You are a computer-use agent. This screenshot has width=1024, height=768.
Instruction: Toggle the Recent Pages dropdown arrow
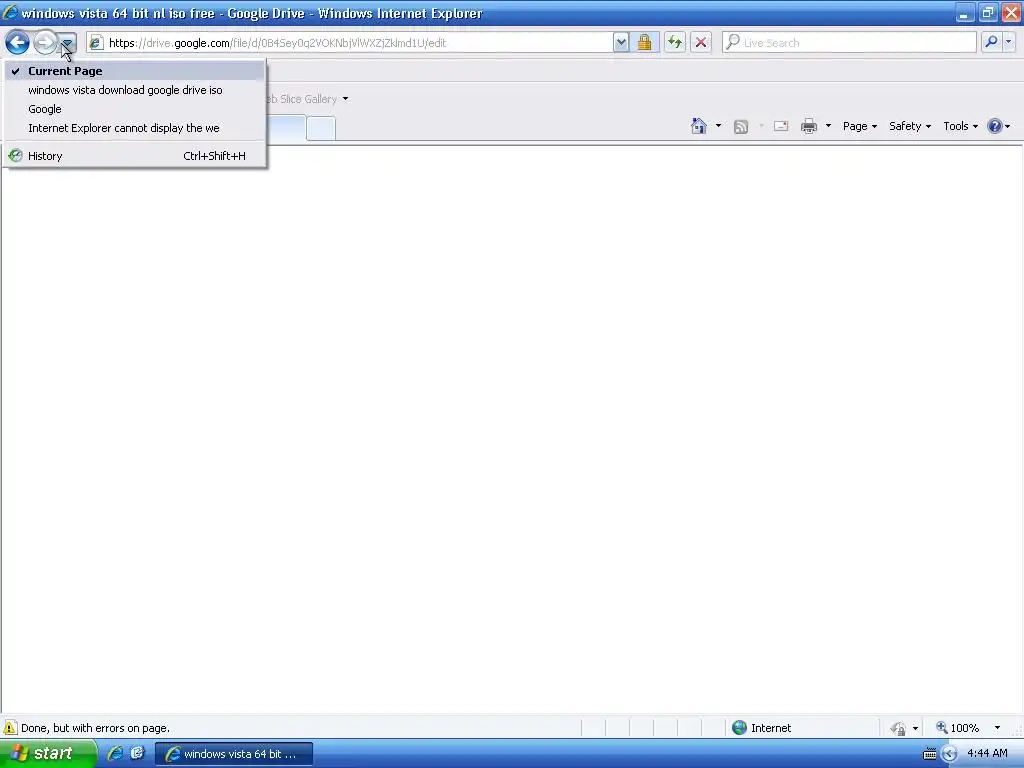coord(67,44)
